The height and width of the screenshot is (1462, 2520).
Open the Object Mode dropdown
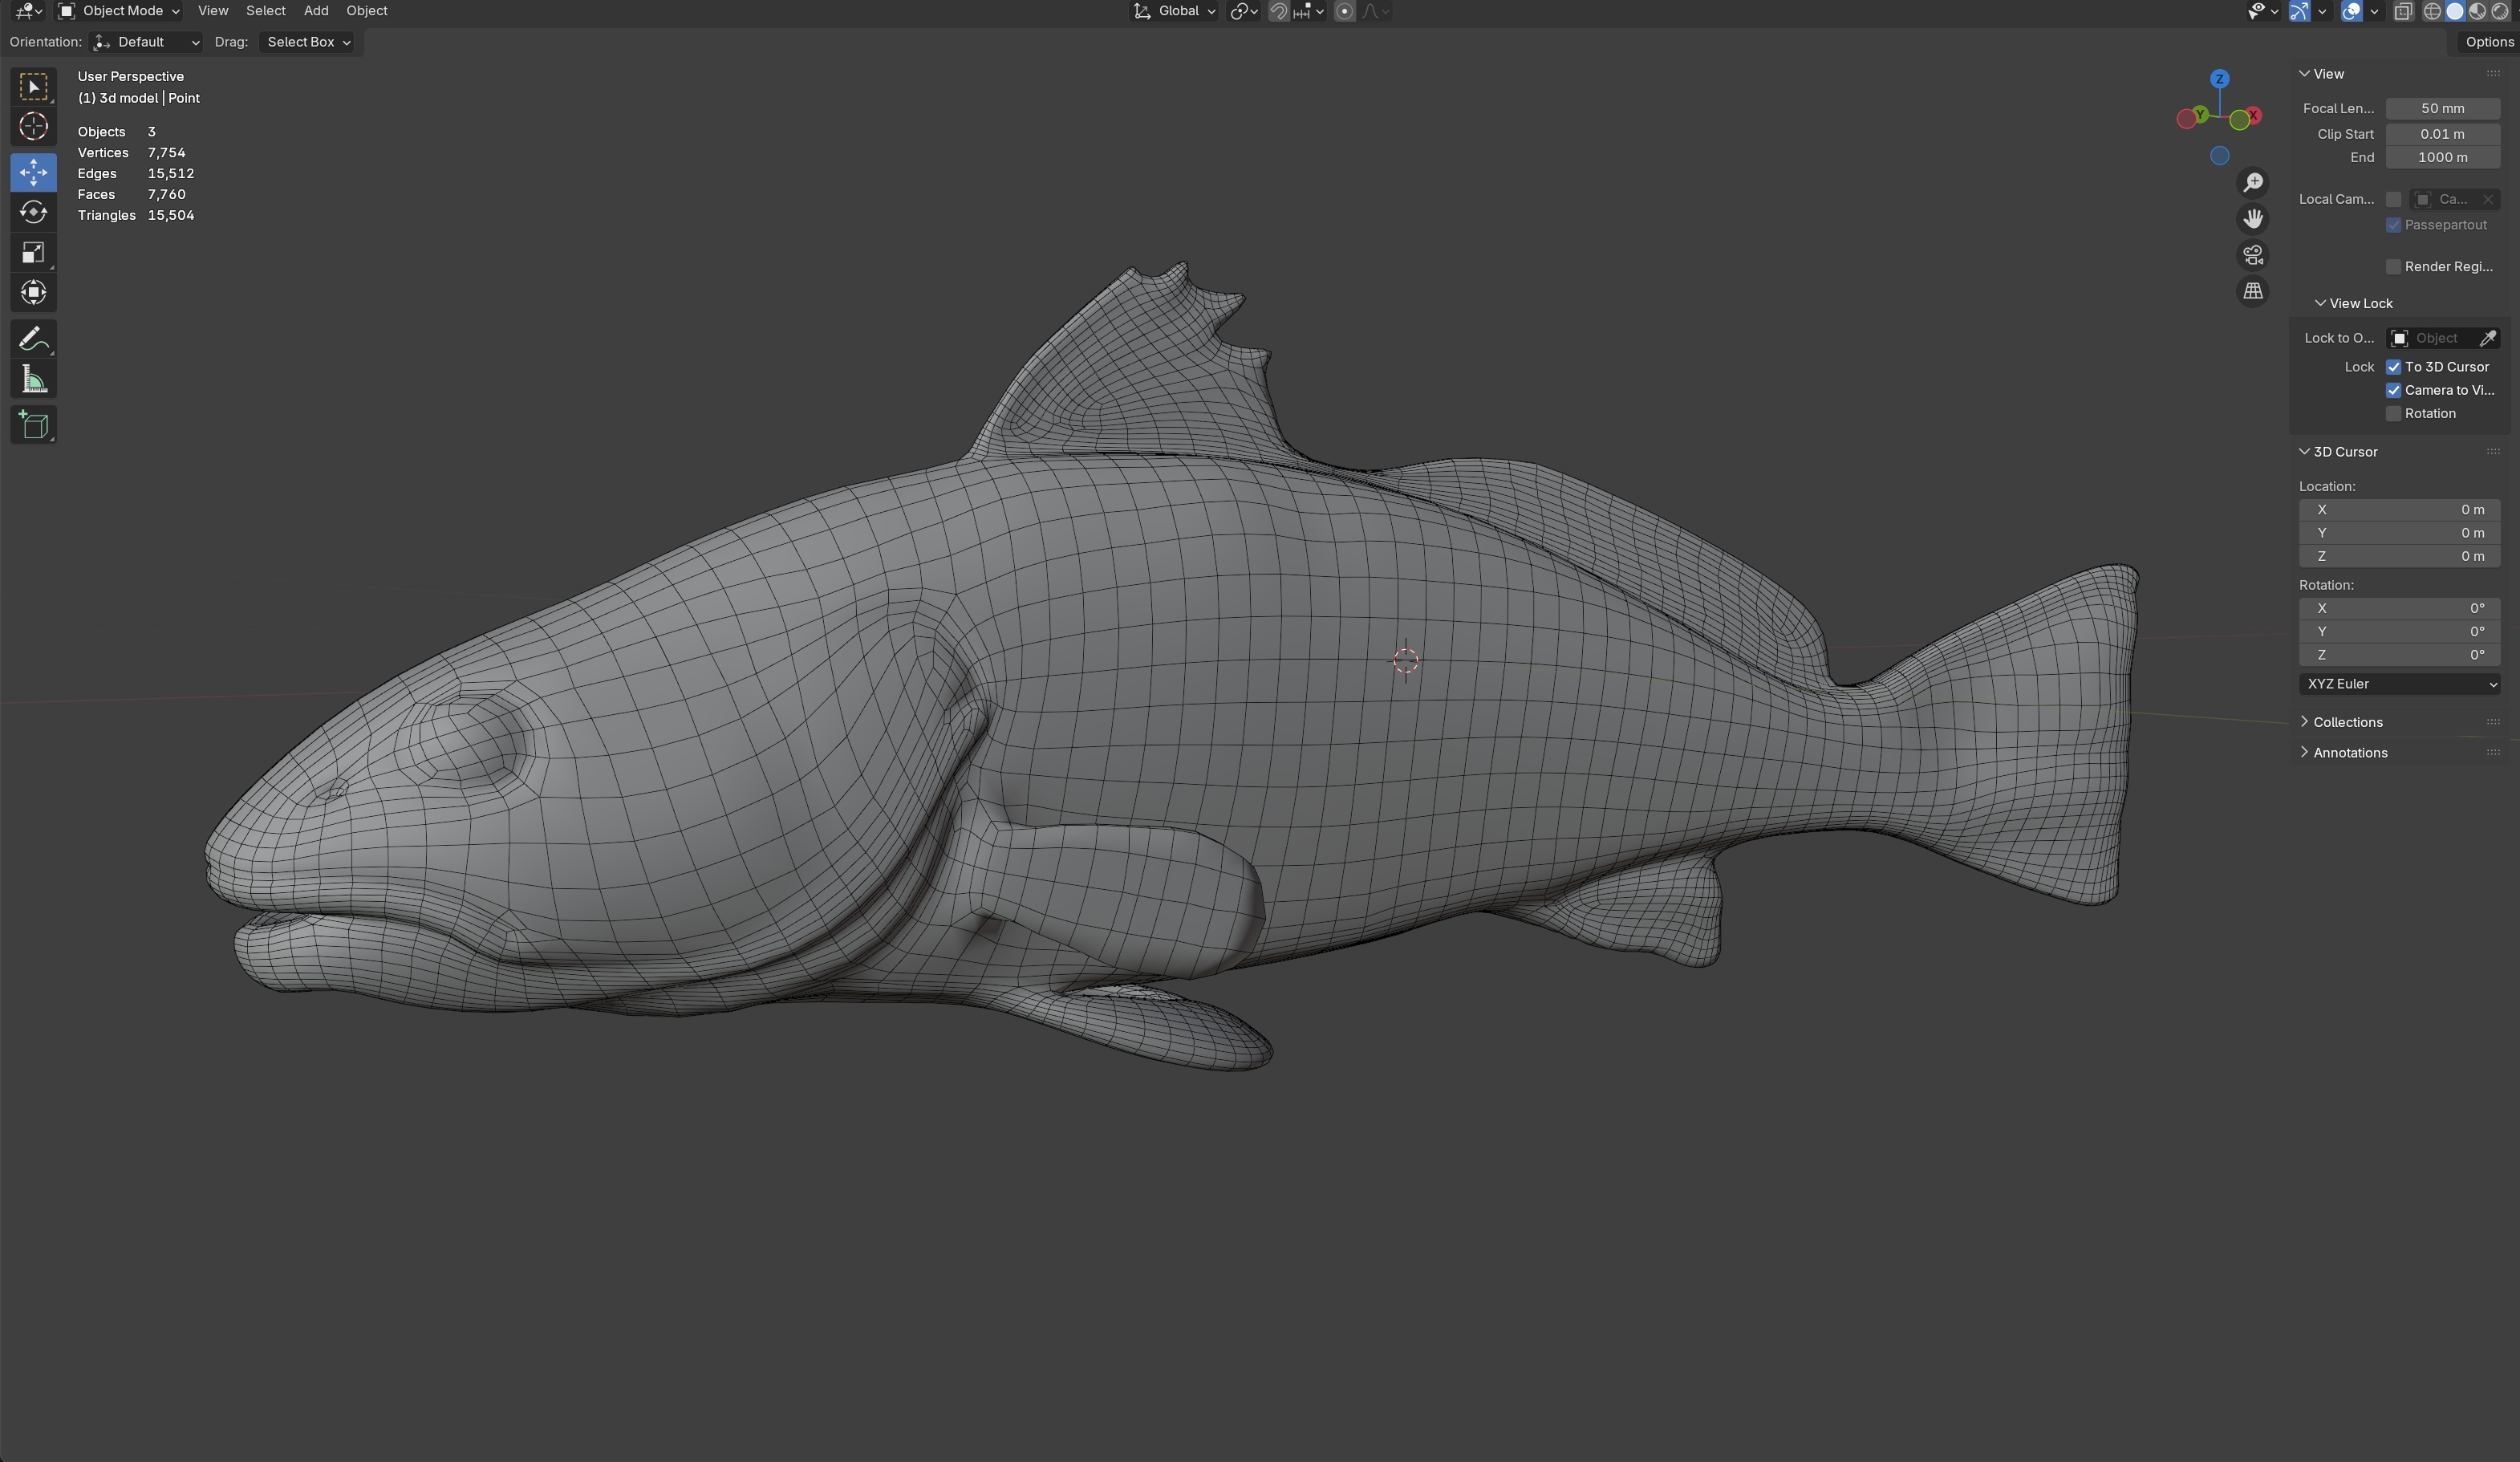click(120, 11)
